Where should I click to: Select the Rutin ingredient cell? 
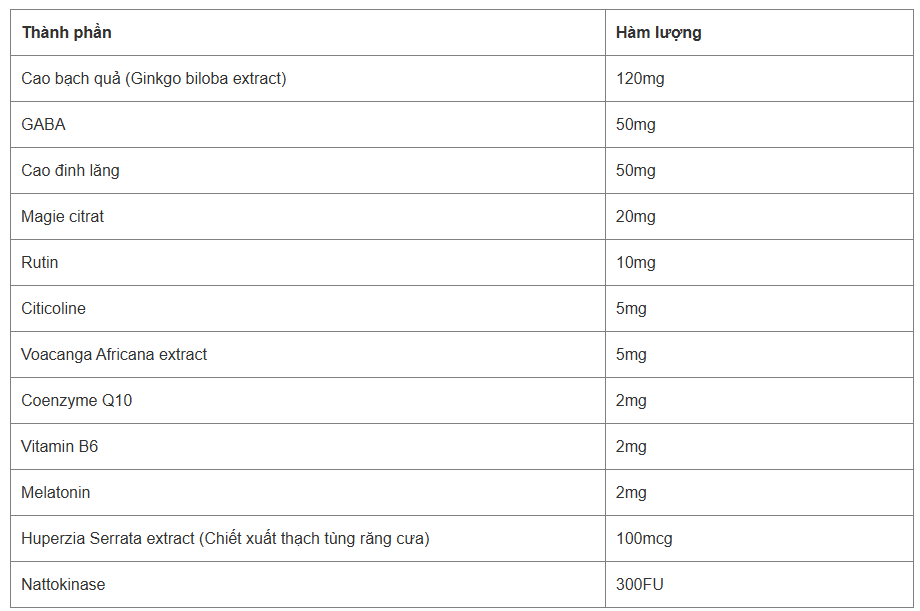40,263
